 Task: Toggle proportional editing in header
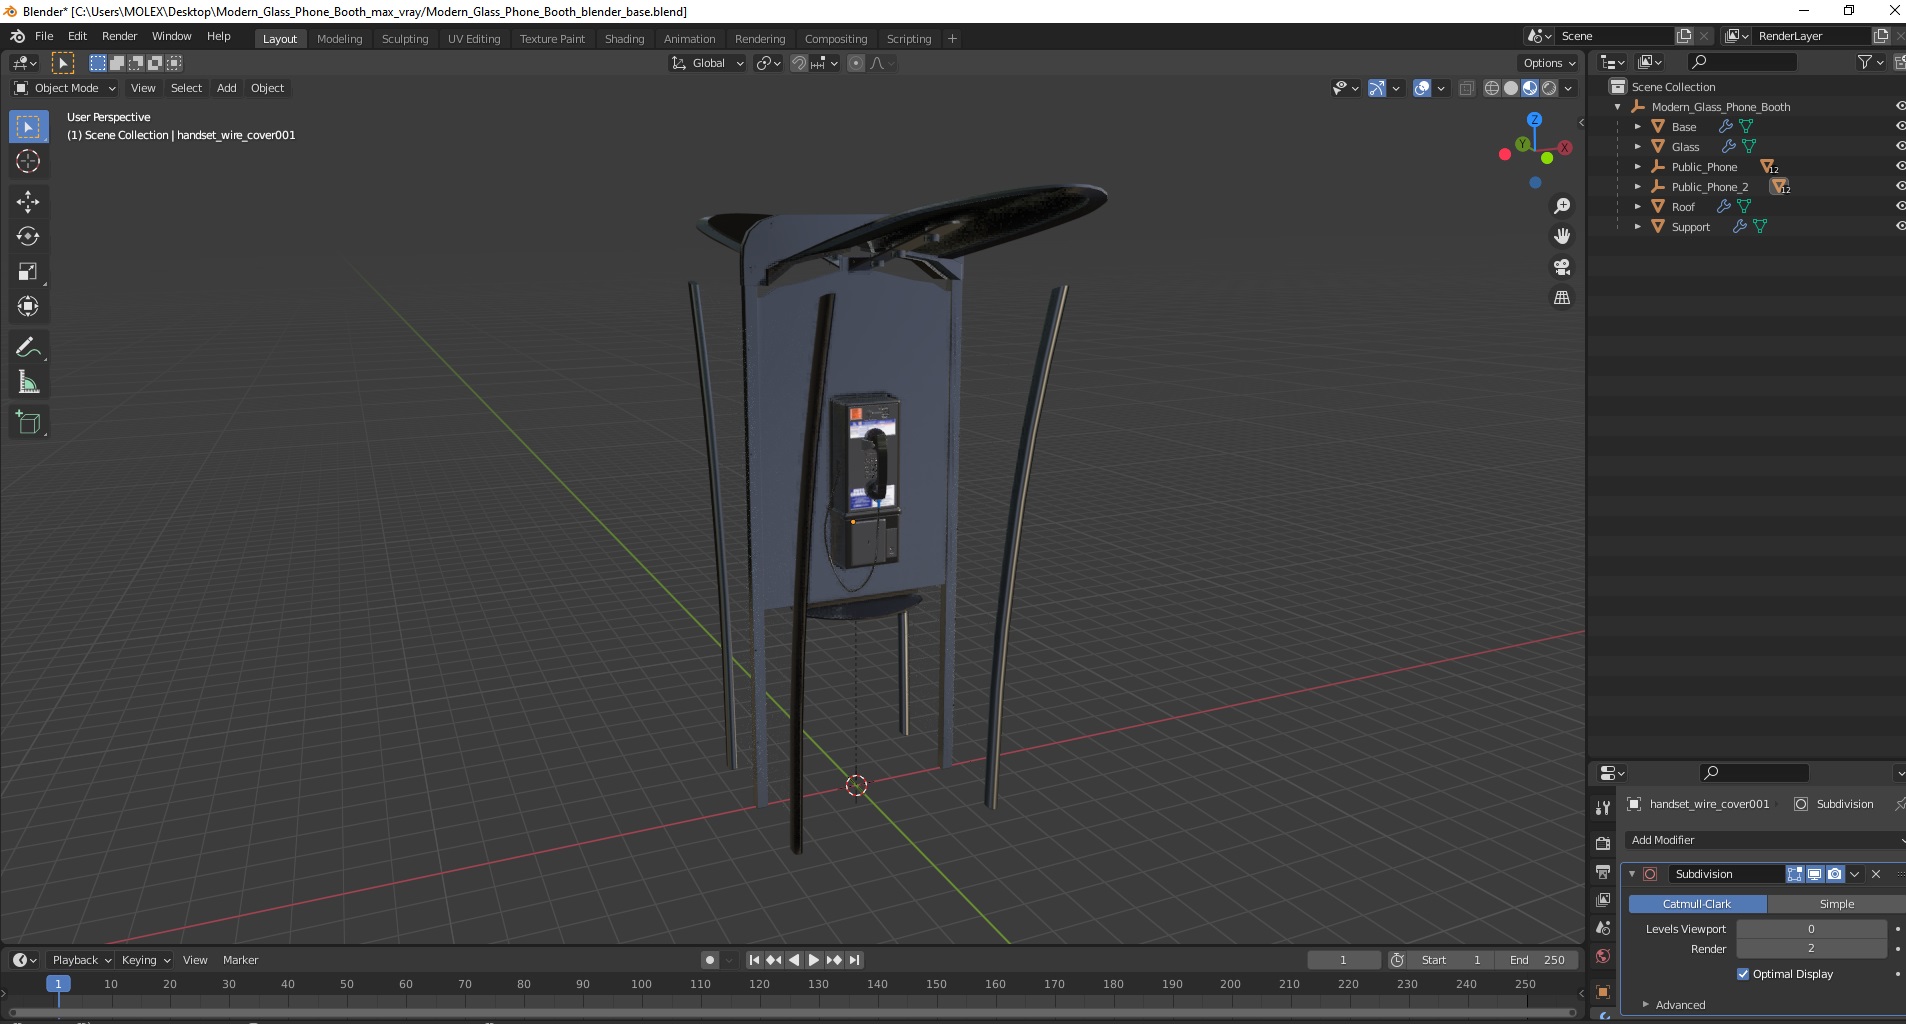tap(856, 63)
